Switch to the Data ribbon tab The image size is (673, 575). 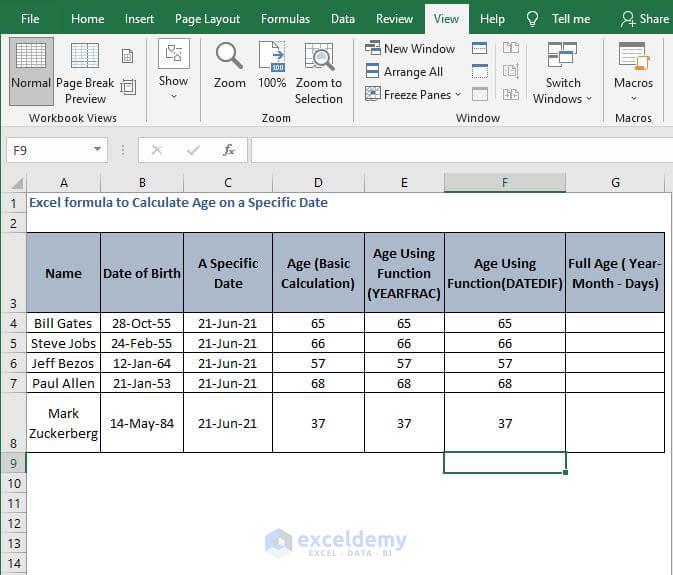tap(343, 19)
